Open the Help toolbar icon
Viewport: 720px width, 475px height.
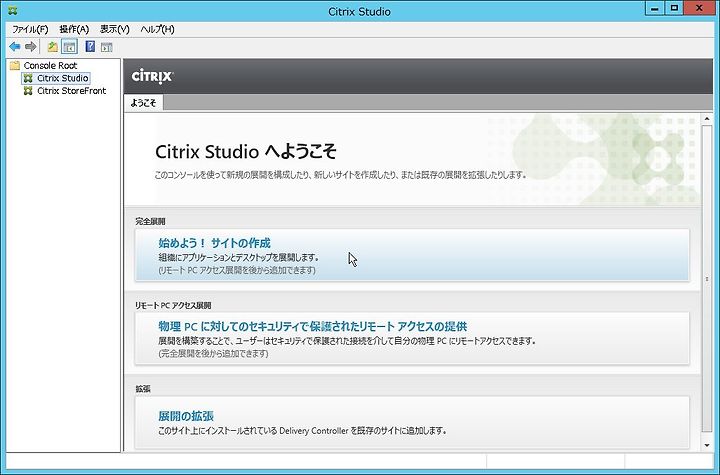coord(90,46)
